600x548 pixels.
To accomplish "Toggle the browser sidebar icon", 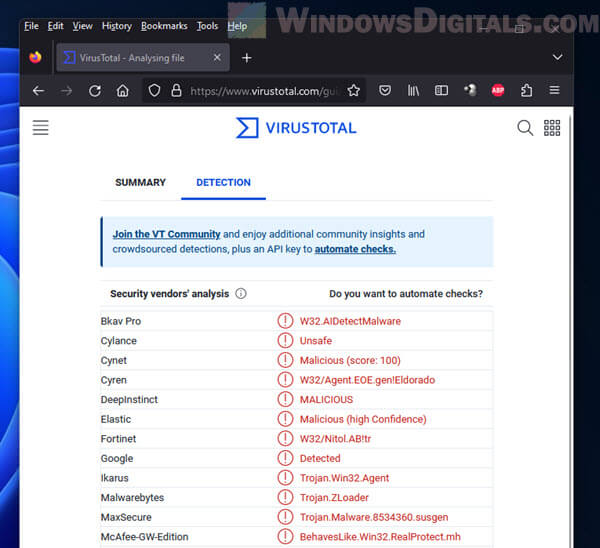I will (441, 91).
